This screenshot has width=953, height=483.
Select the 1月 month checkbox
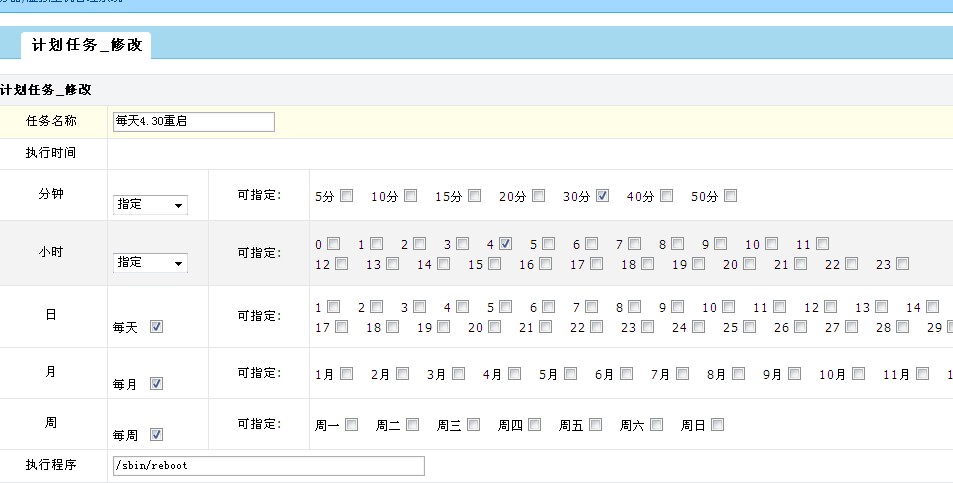tap(346, 374)
